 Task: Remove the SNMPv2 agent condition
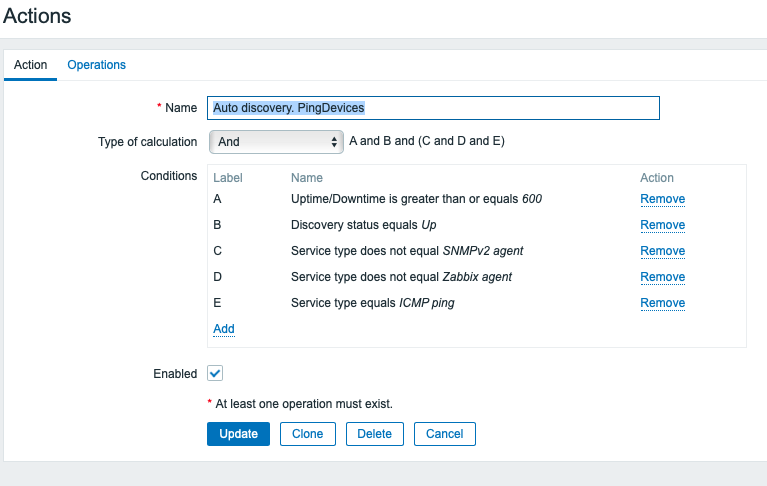(662, 251)
